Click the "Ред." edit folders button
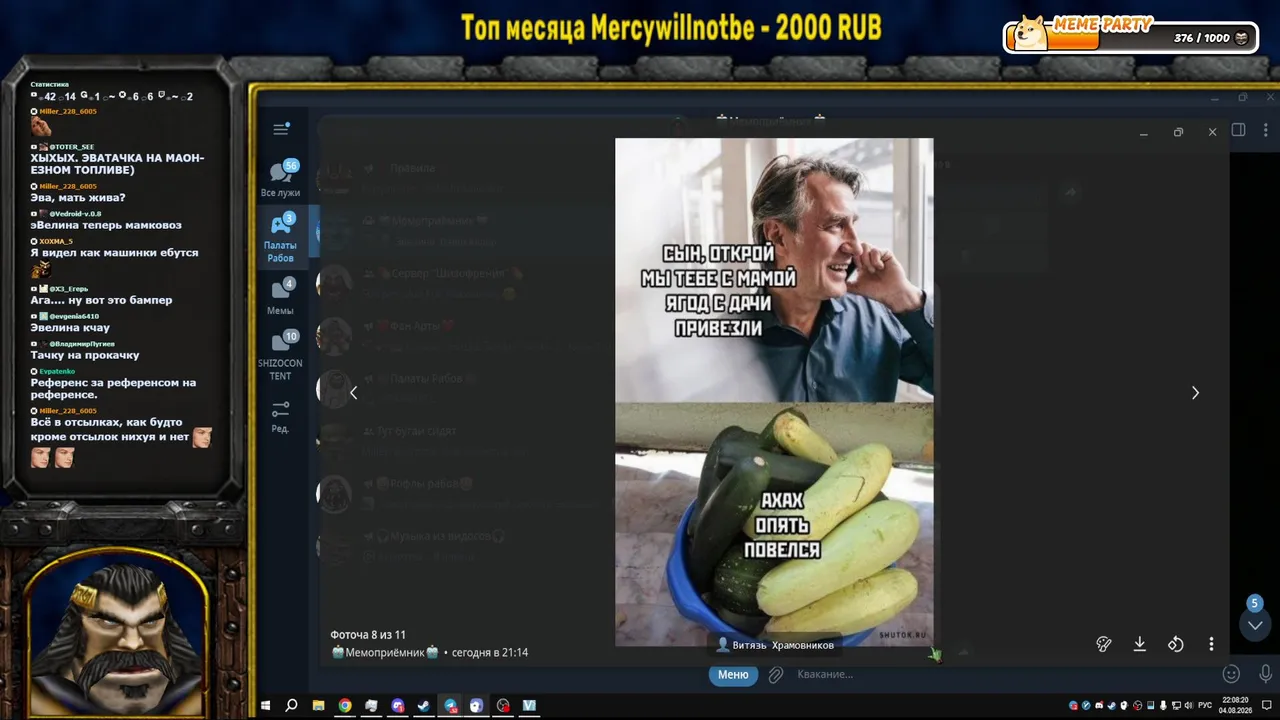Image resolution: width=1280 pixels, height=720 pixels. 281,417
